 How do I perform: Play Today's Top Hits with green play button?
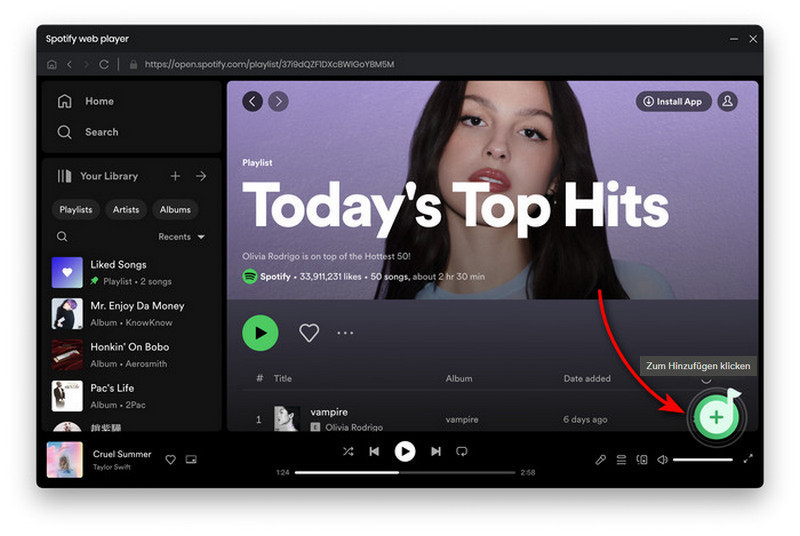pos(260,333)
